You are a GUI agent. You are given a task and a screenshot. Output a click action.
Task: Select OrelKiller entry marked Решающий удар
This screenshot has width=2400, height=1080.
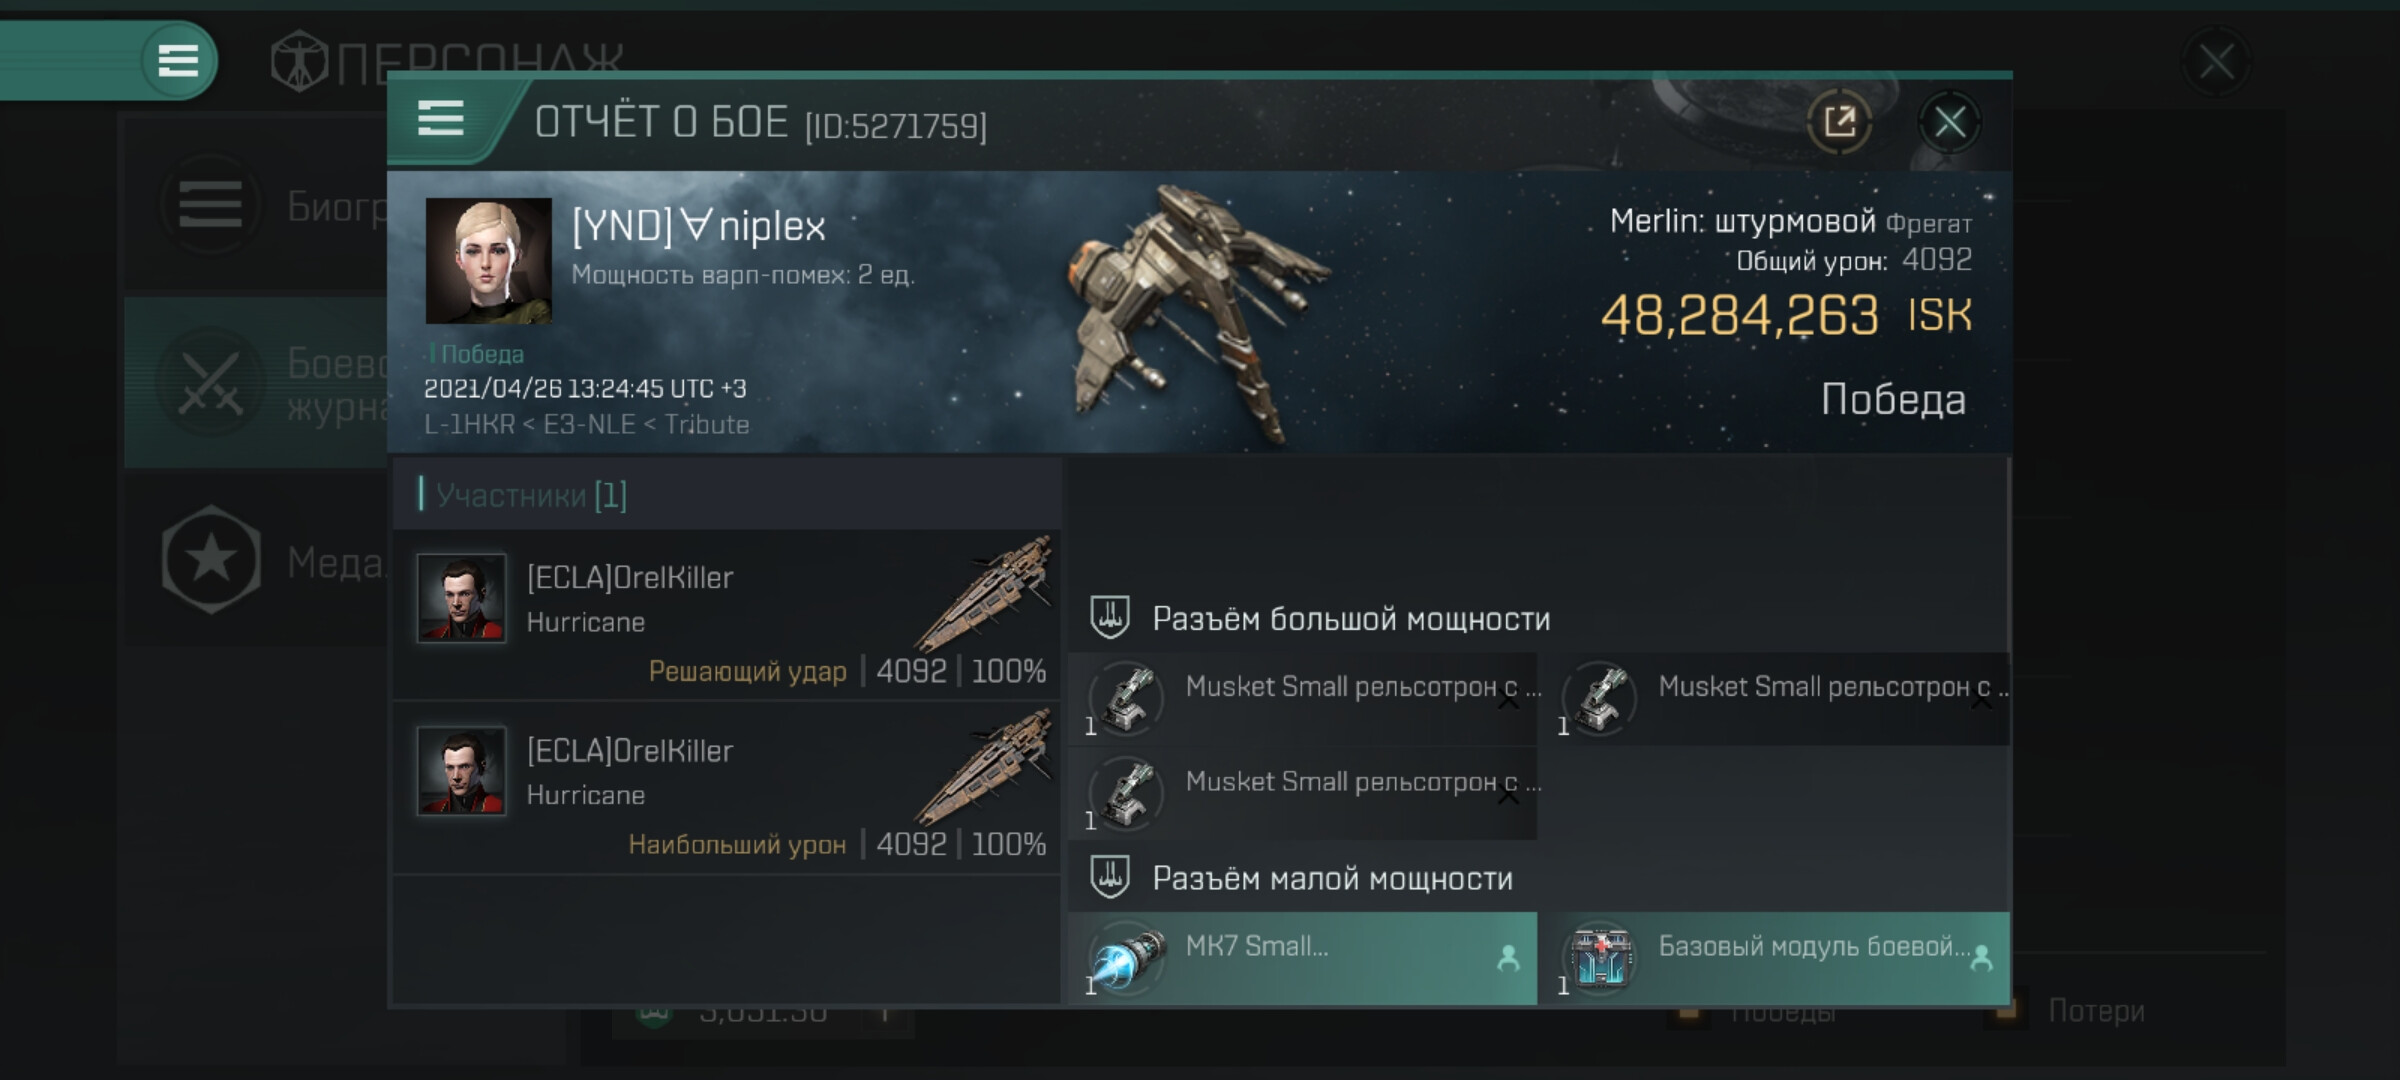point(728,615)
